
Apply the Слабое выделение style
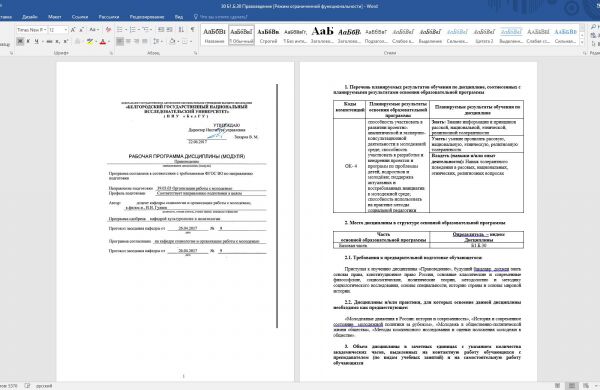(x=403, y=35)
